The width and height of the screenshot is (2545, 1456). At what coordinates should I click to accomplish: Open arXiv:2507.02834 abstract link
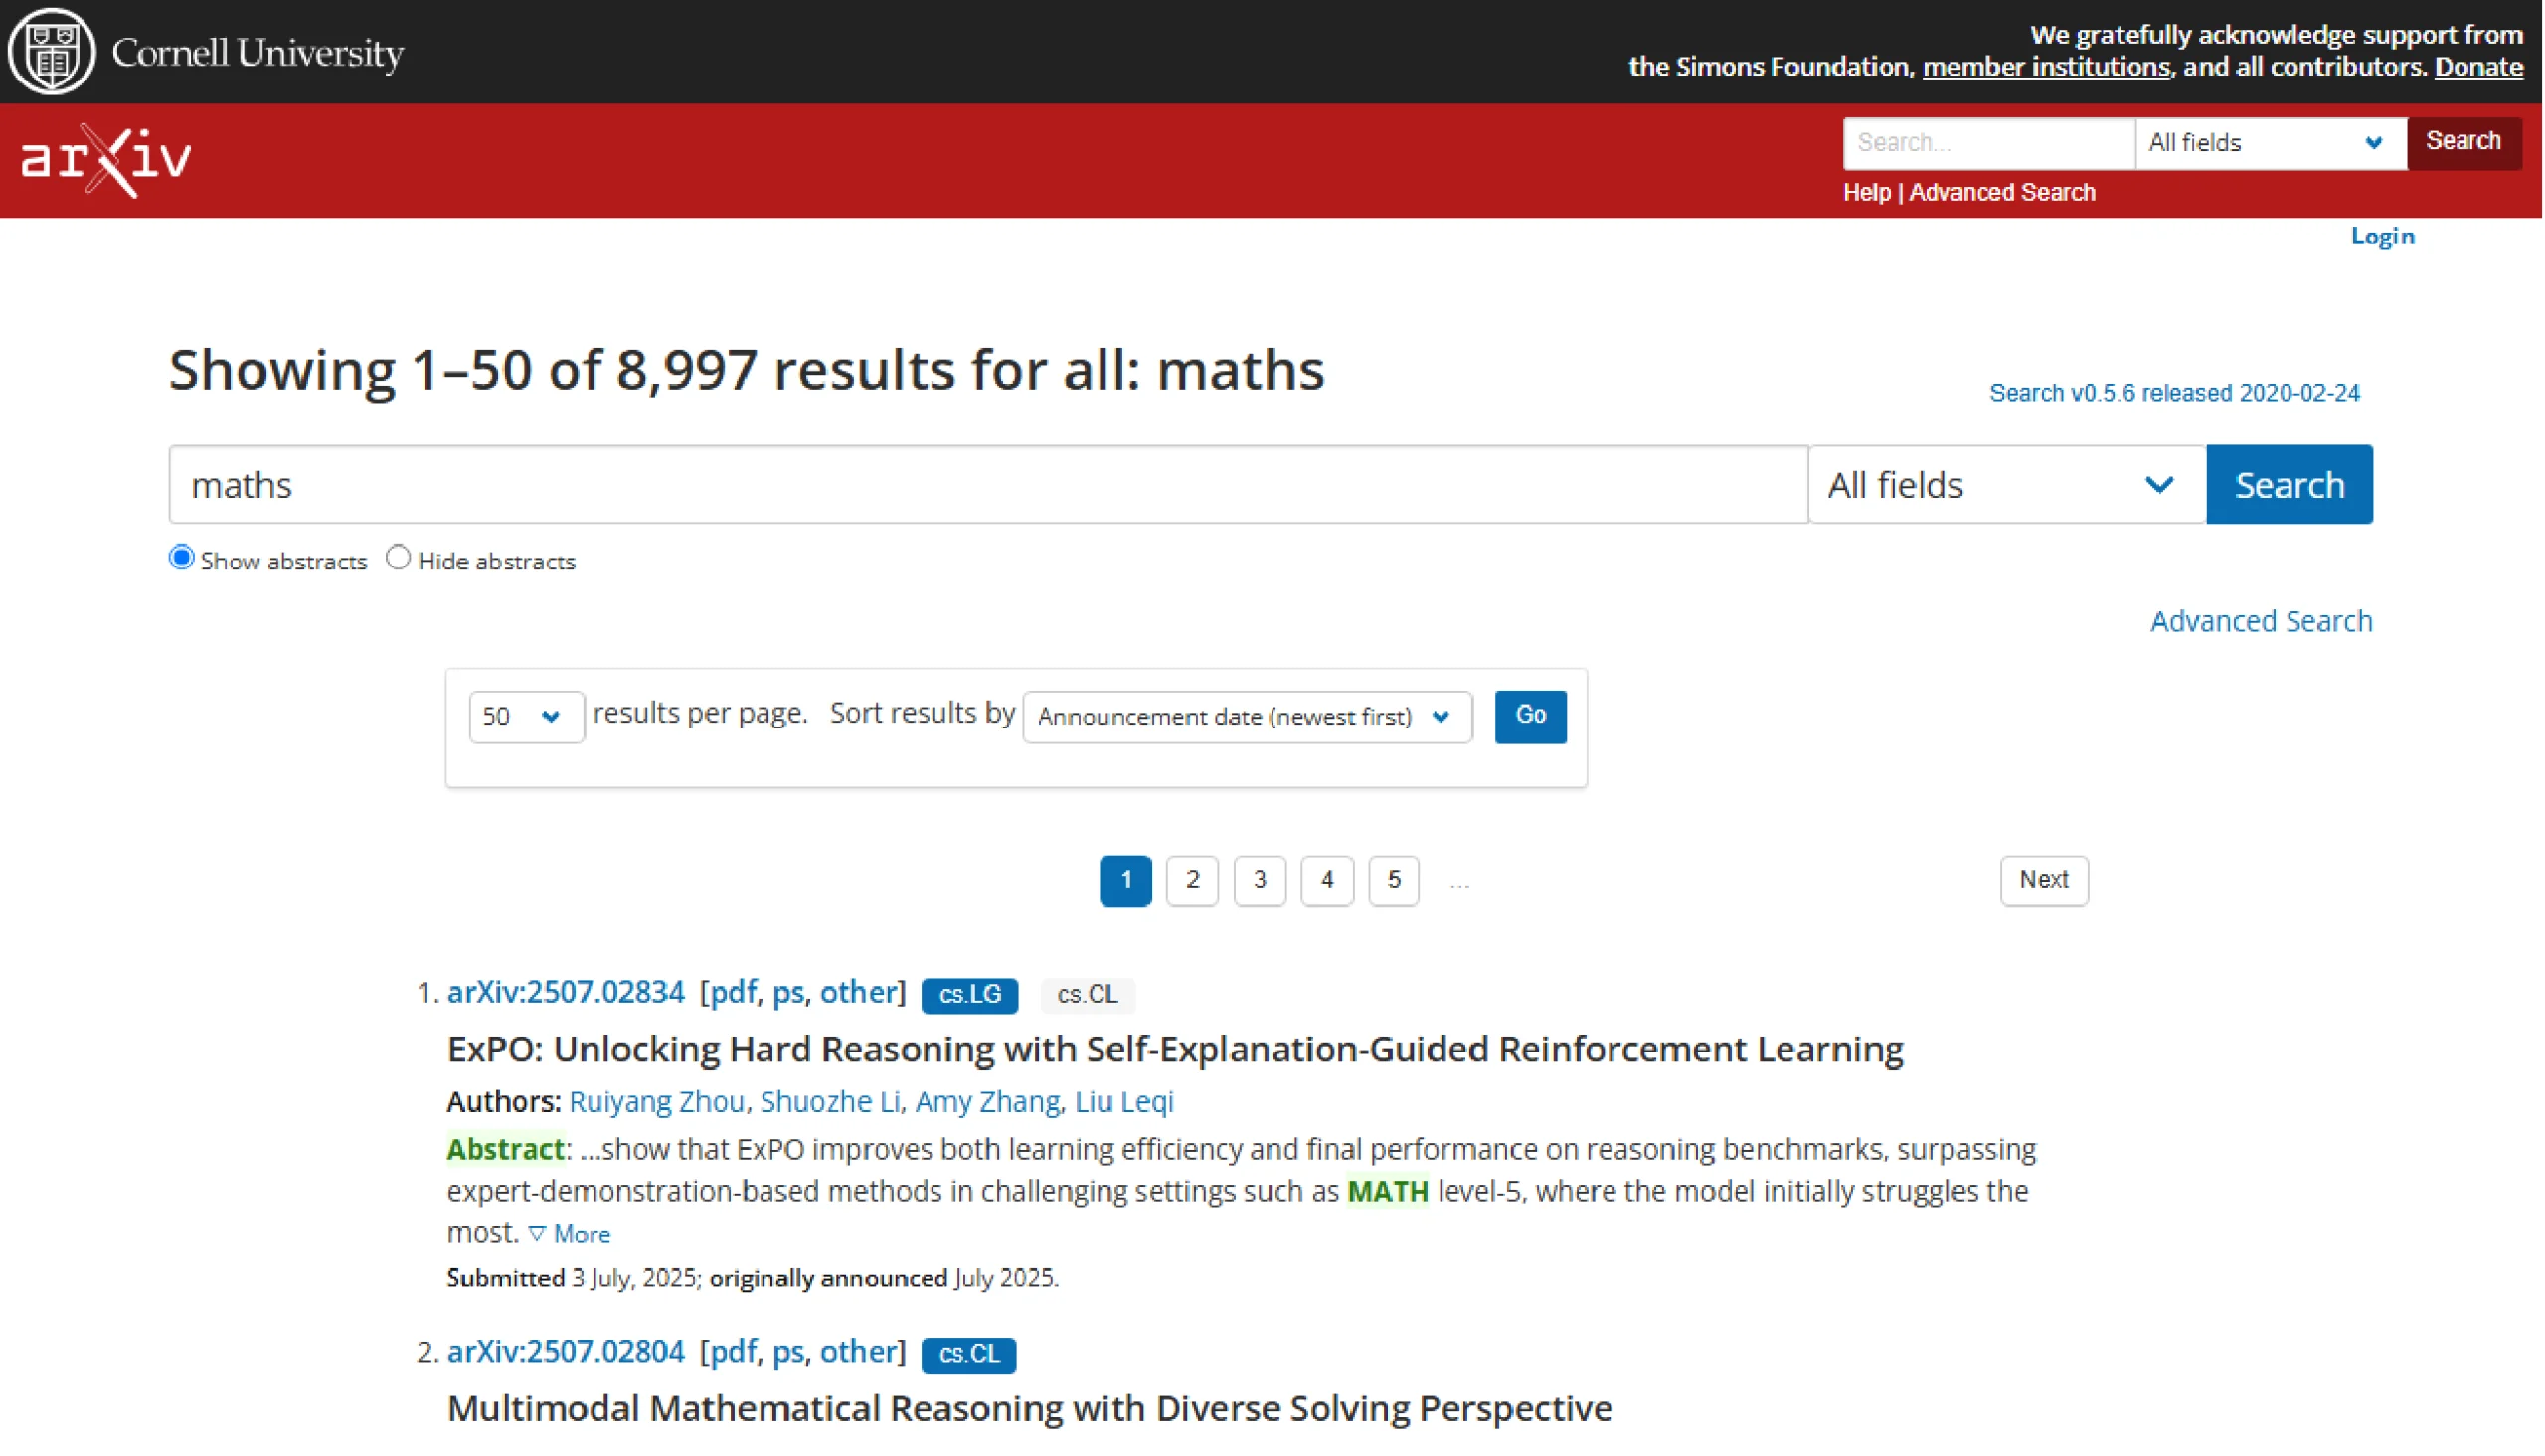(x=566, y=992)
